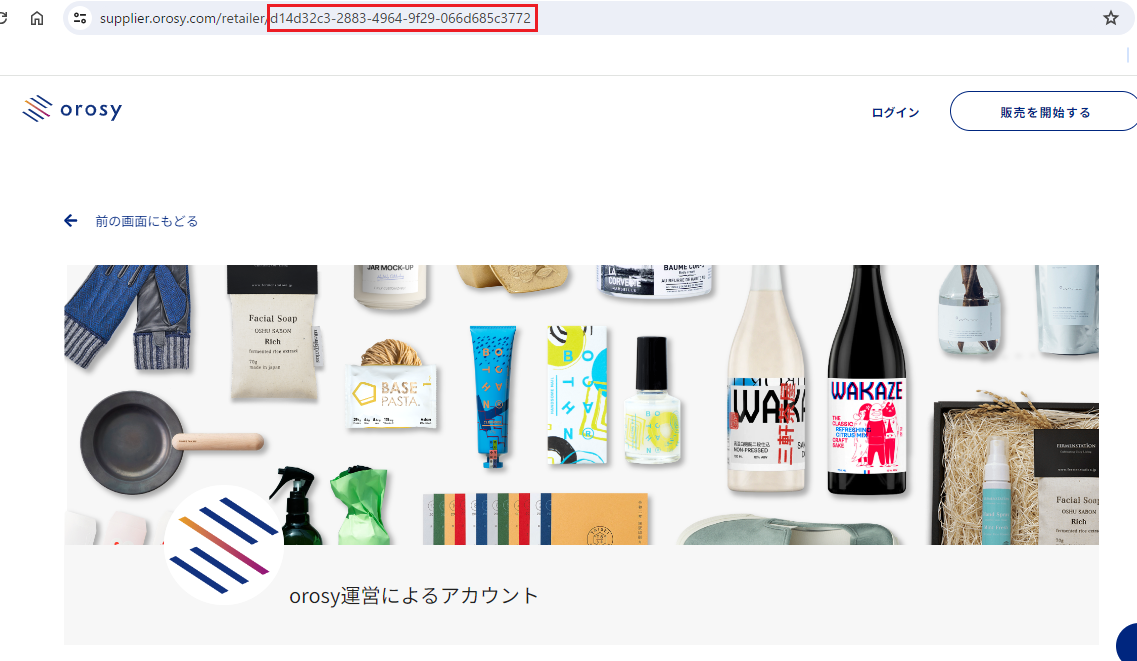
Task: Go back via 前の画面にもどる link
Action: [x=146, y=221]
